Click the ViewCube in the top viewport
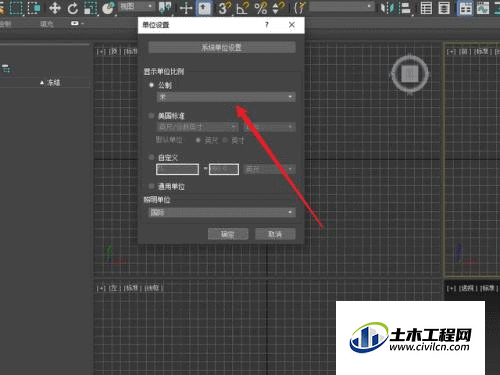500x375 pixels. coord(410,74)
